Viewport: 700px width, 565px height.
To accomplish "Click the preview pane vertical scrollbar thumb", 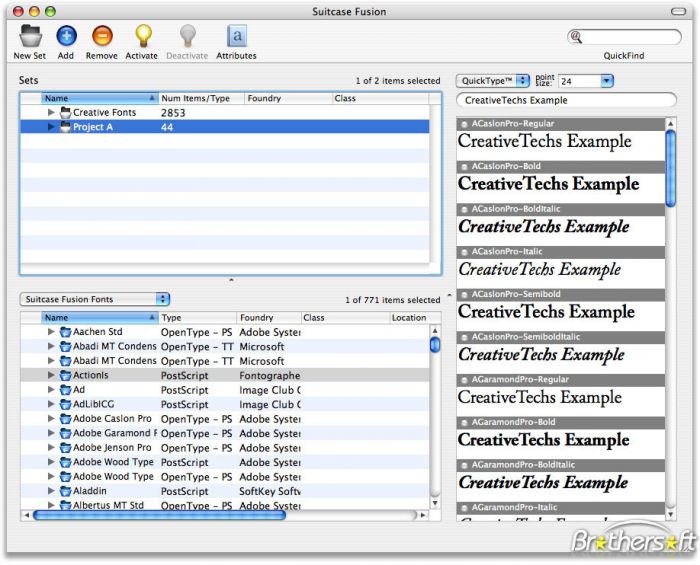I will [671, 169].
